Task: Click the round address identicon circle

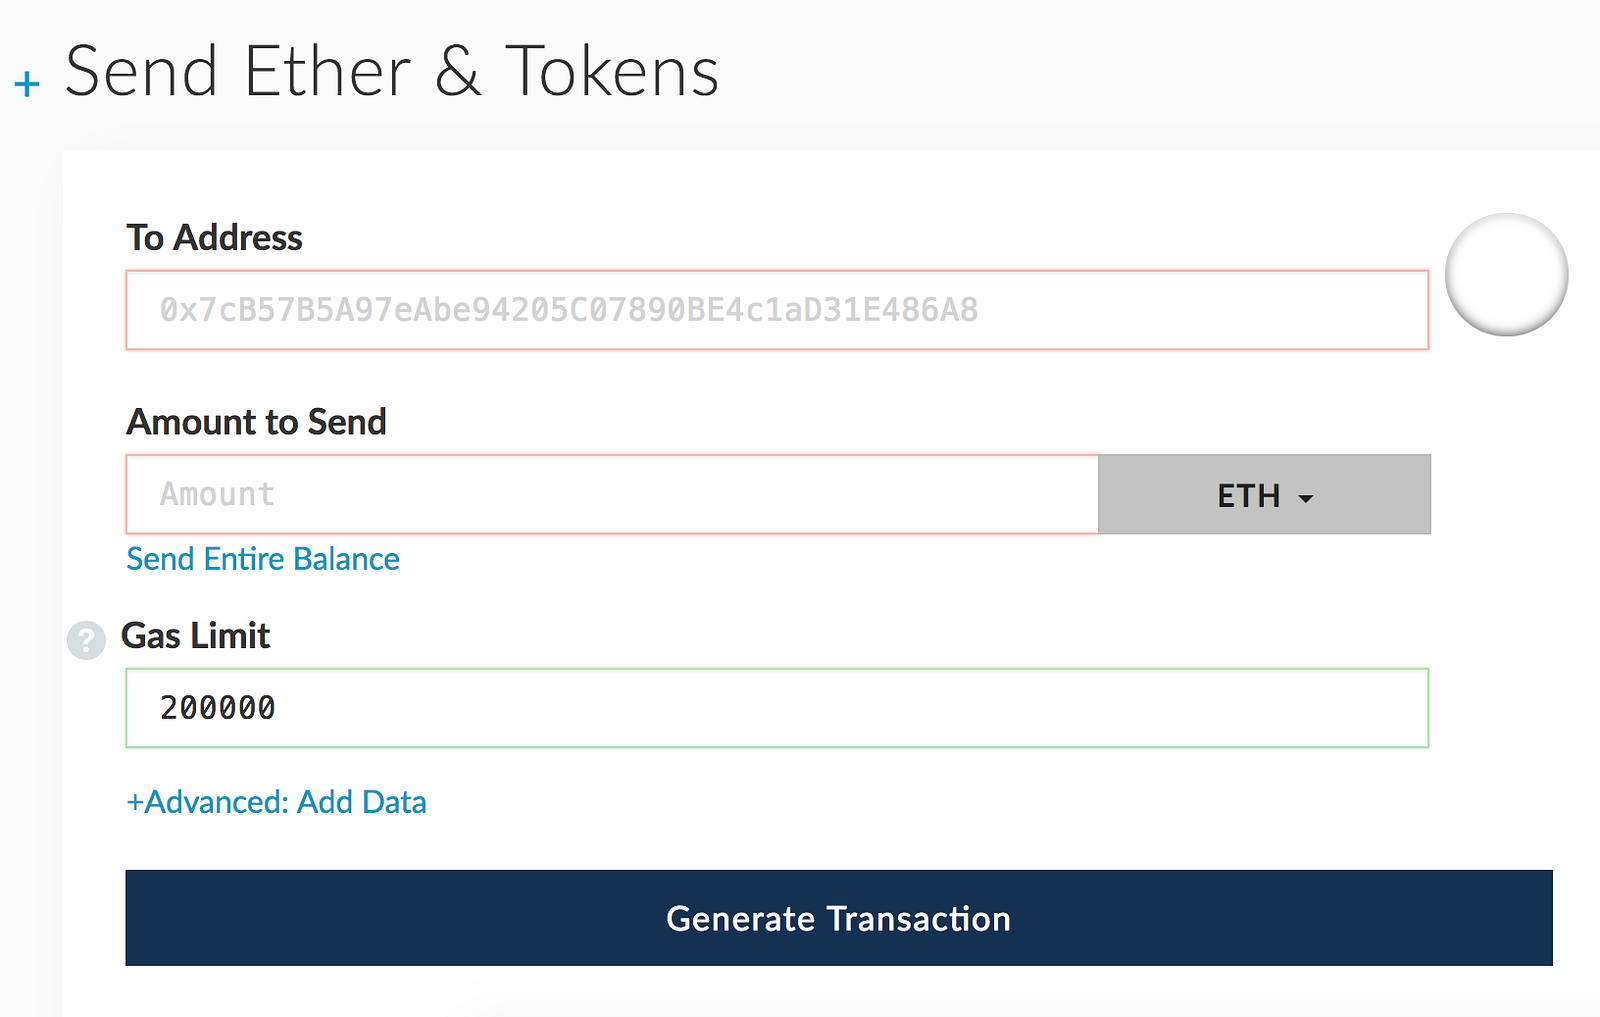Action: pos(1506,275)
